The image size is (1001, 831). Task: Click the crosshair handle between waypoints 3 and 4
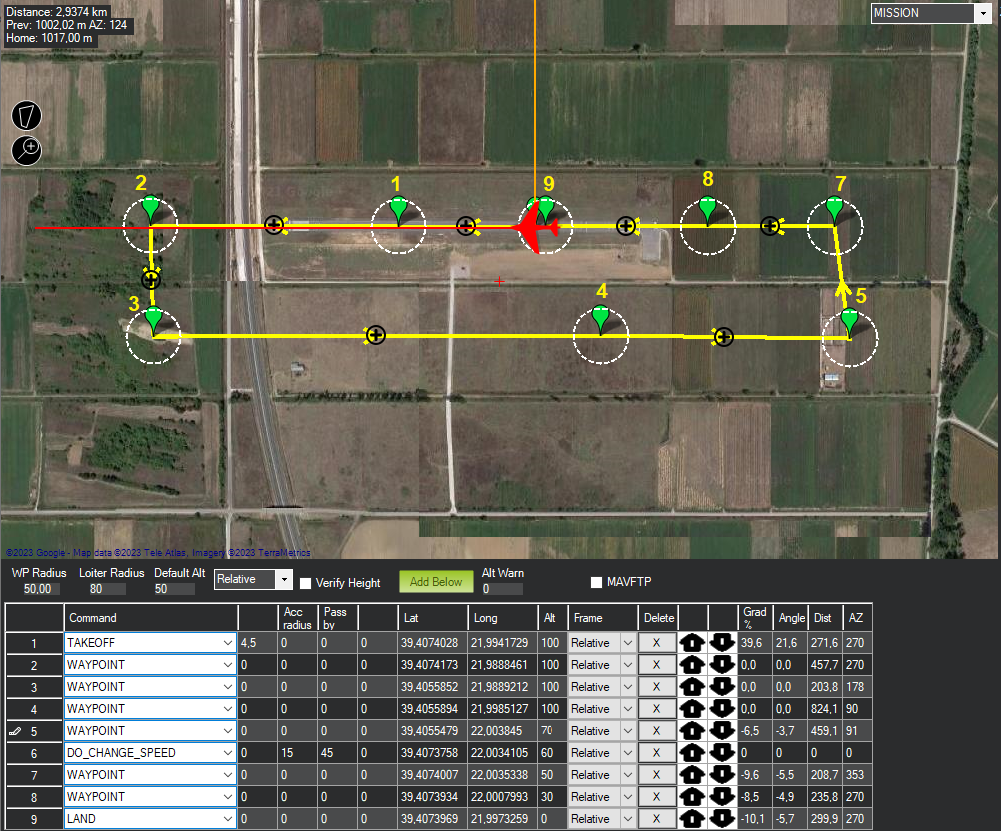pyautogui.click(x=375, y=335)
